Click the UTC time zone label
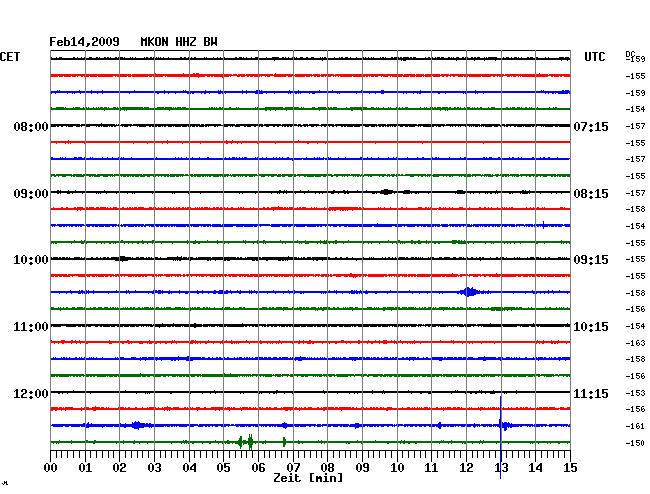This screenshot has height=494, width=650. click(x=594, y=57)
